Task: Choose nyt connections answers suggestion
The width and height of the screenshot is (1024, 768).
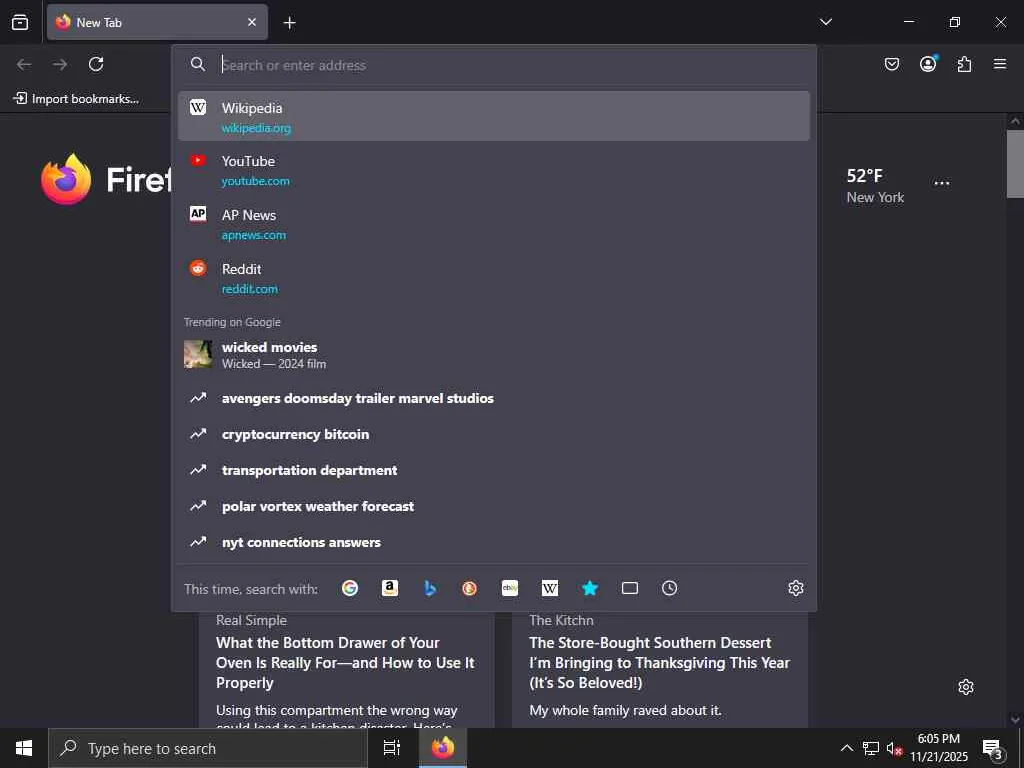Action: 494,541
